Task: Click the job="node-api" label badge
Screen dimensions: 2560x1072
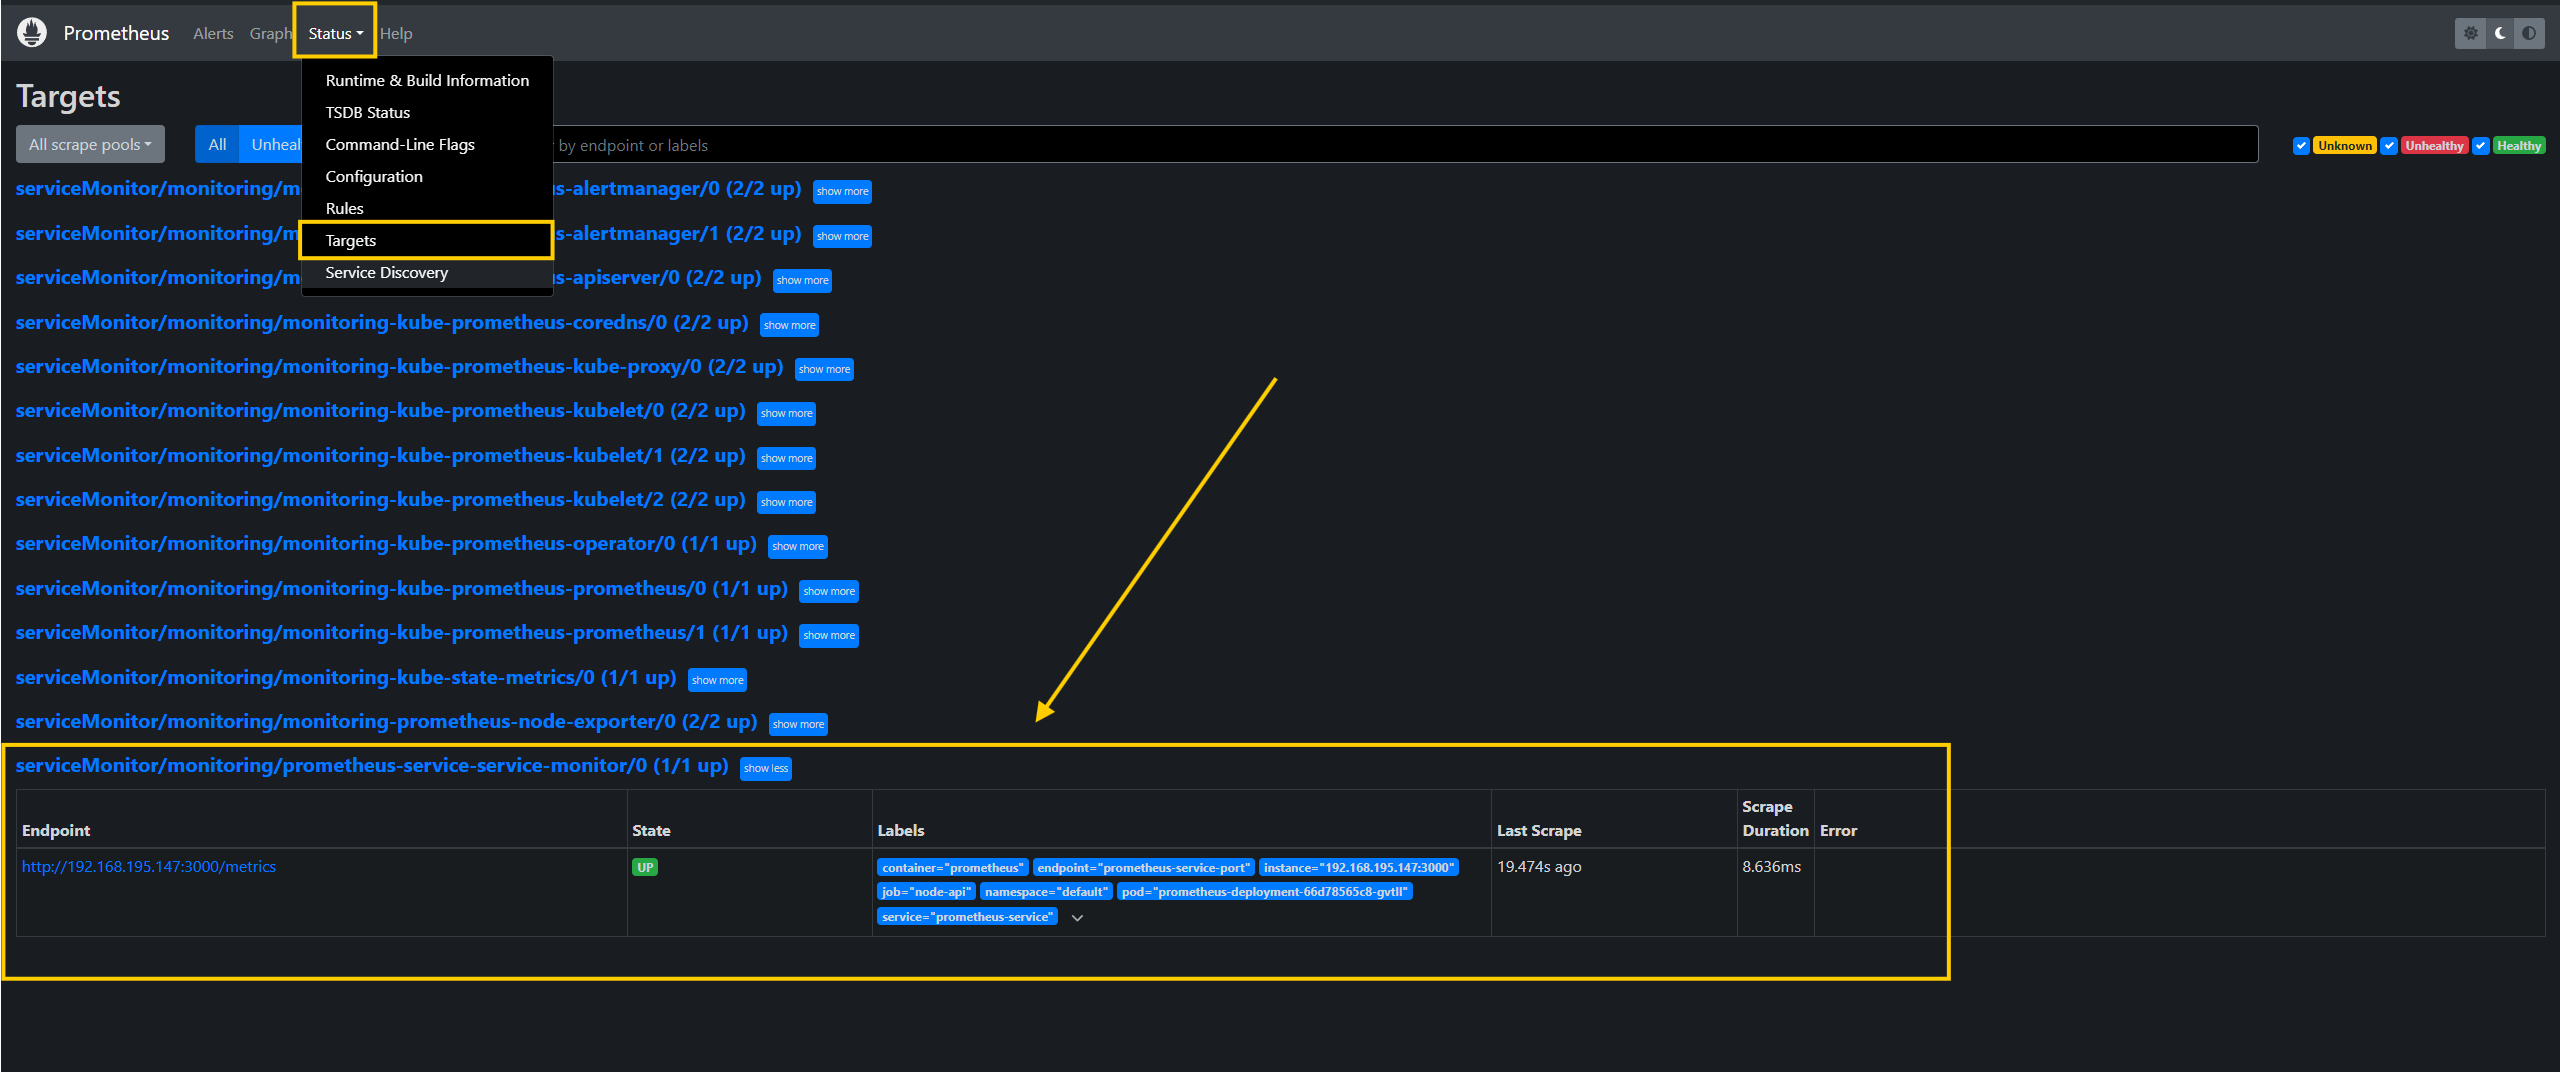Action: pos(926,891)
